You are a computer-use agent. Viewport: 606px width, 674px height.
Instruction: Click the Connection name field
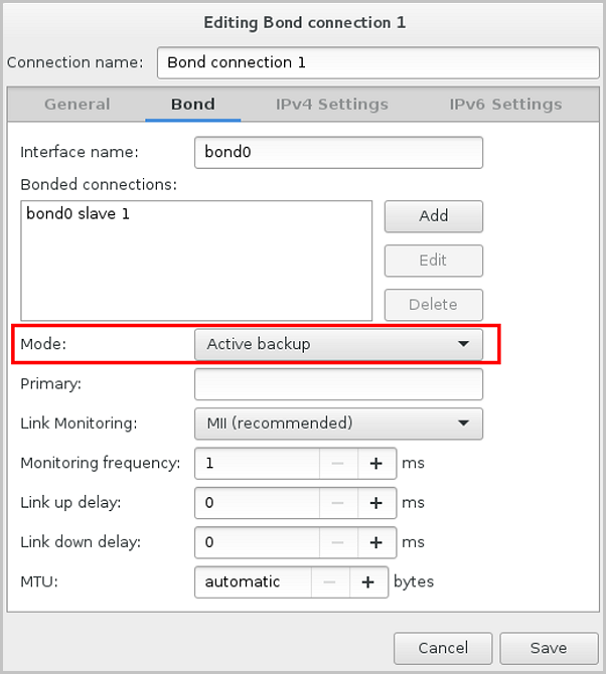(x=377, y=62)
